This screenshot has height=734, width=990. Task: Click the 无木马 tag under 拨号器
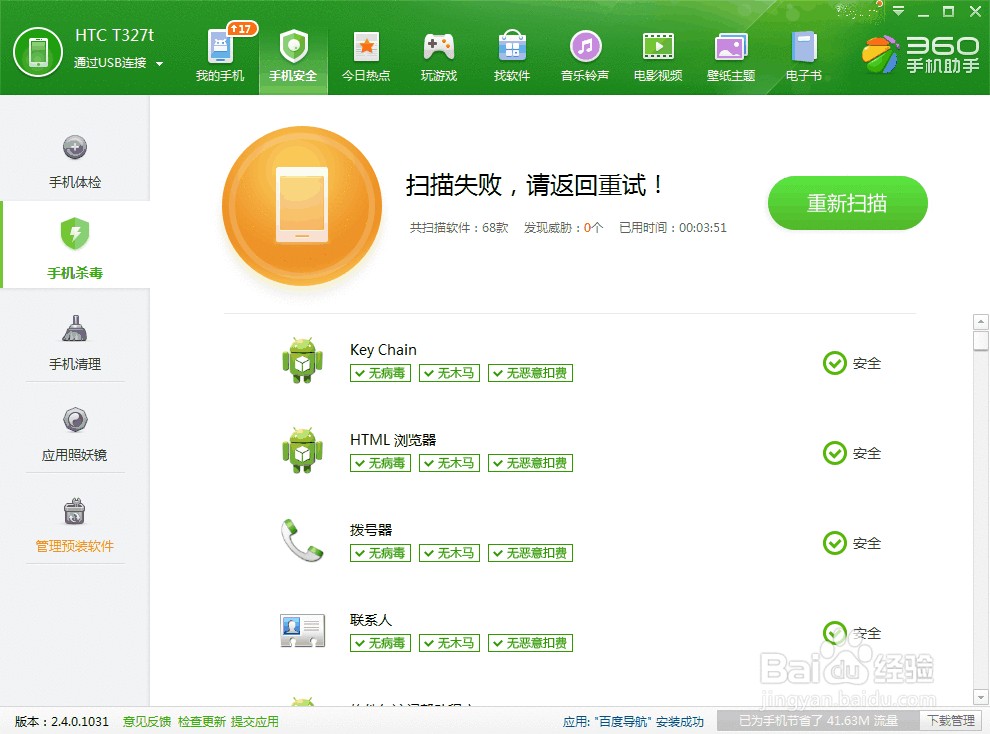point(450,553)
